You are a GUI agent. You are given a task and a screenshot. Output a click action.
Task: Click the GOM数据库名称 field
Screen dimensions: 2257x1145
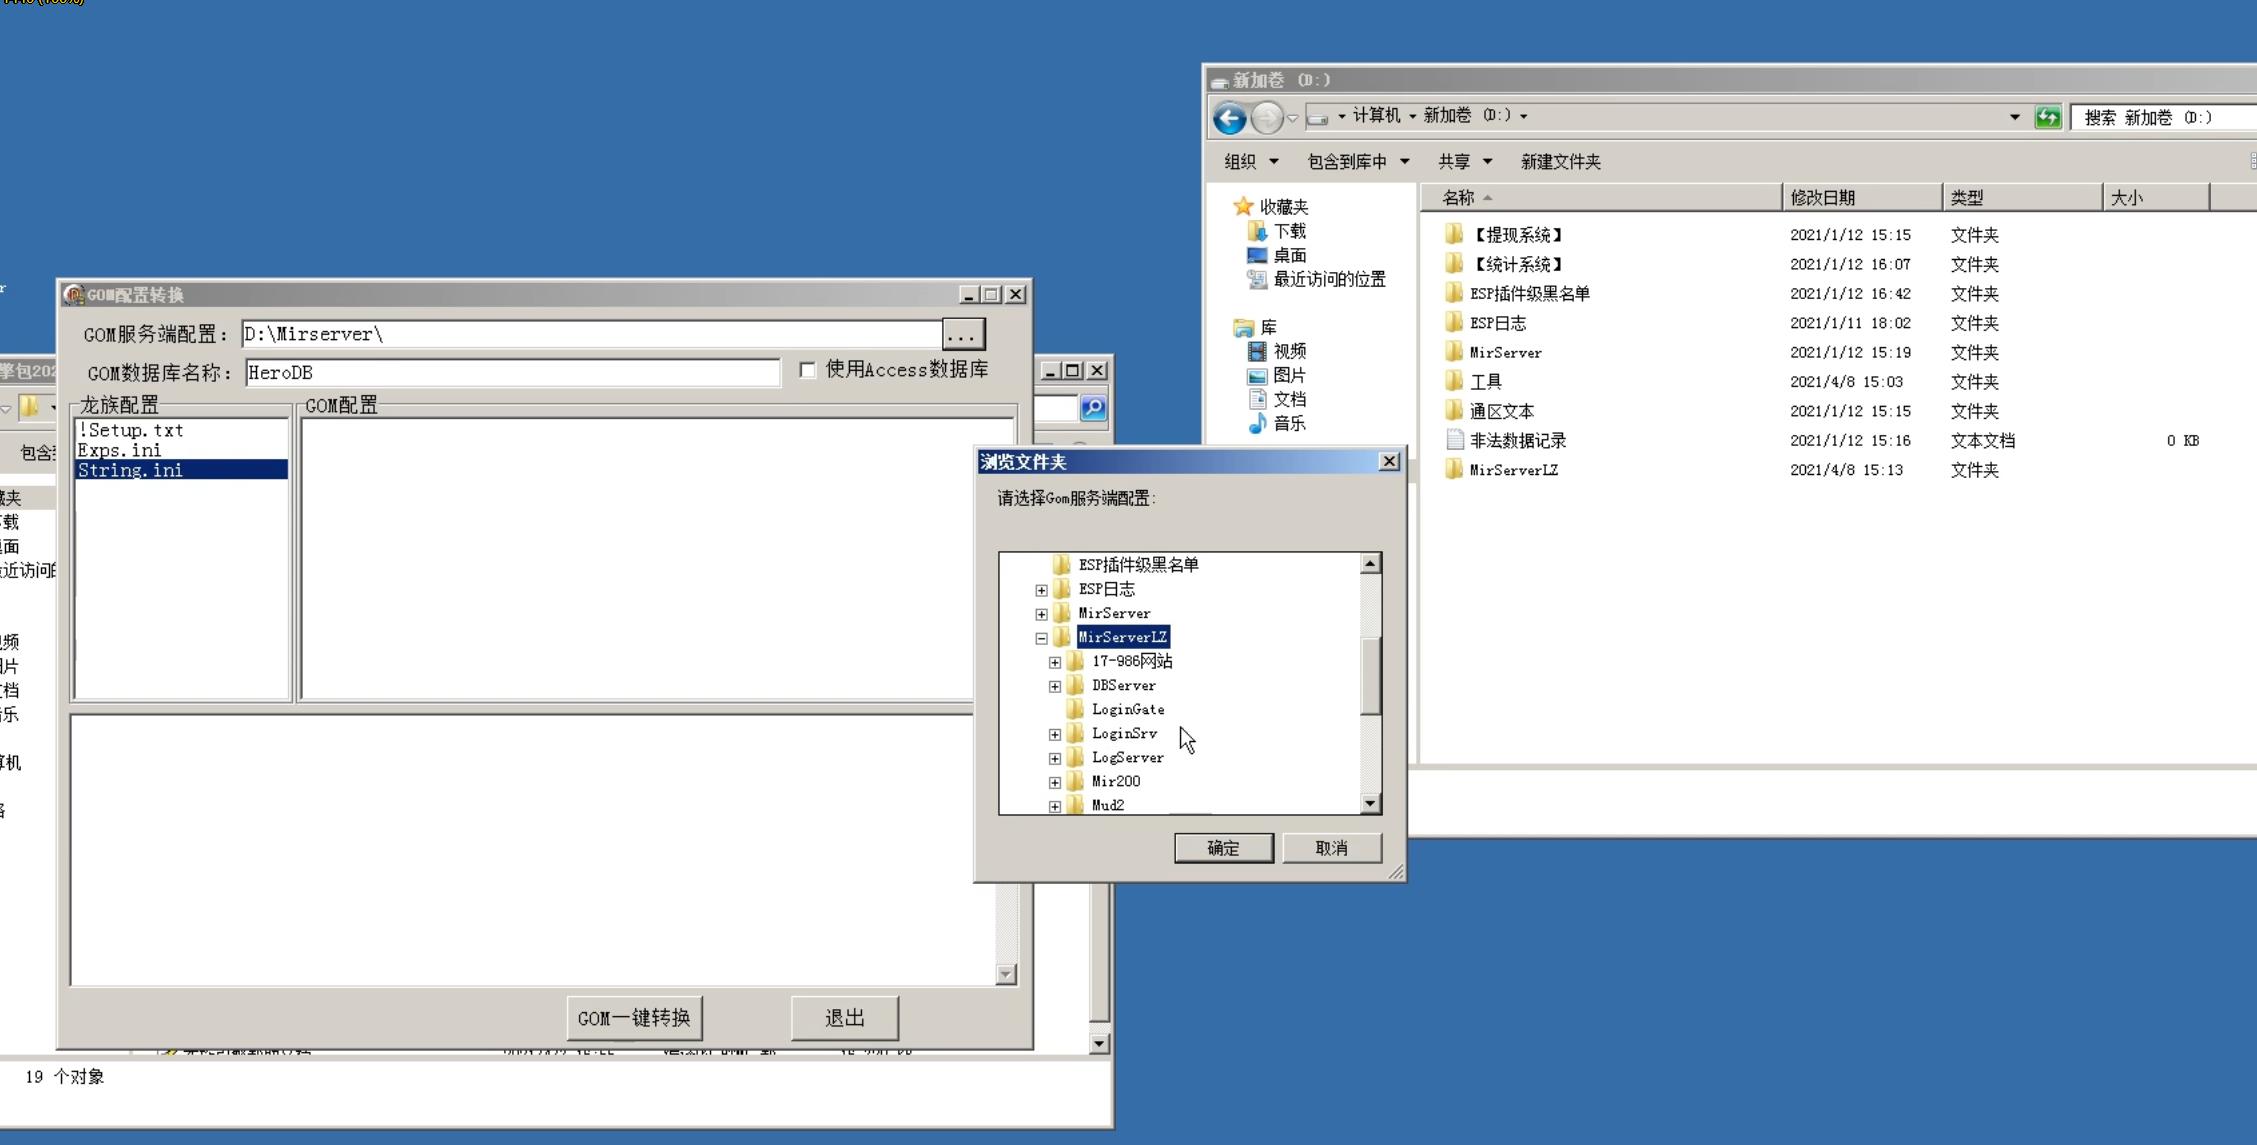point(513,373)
